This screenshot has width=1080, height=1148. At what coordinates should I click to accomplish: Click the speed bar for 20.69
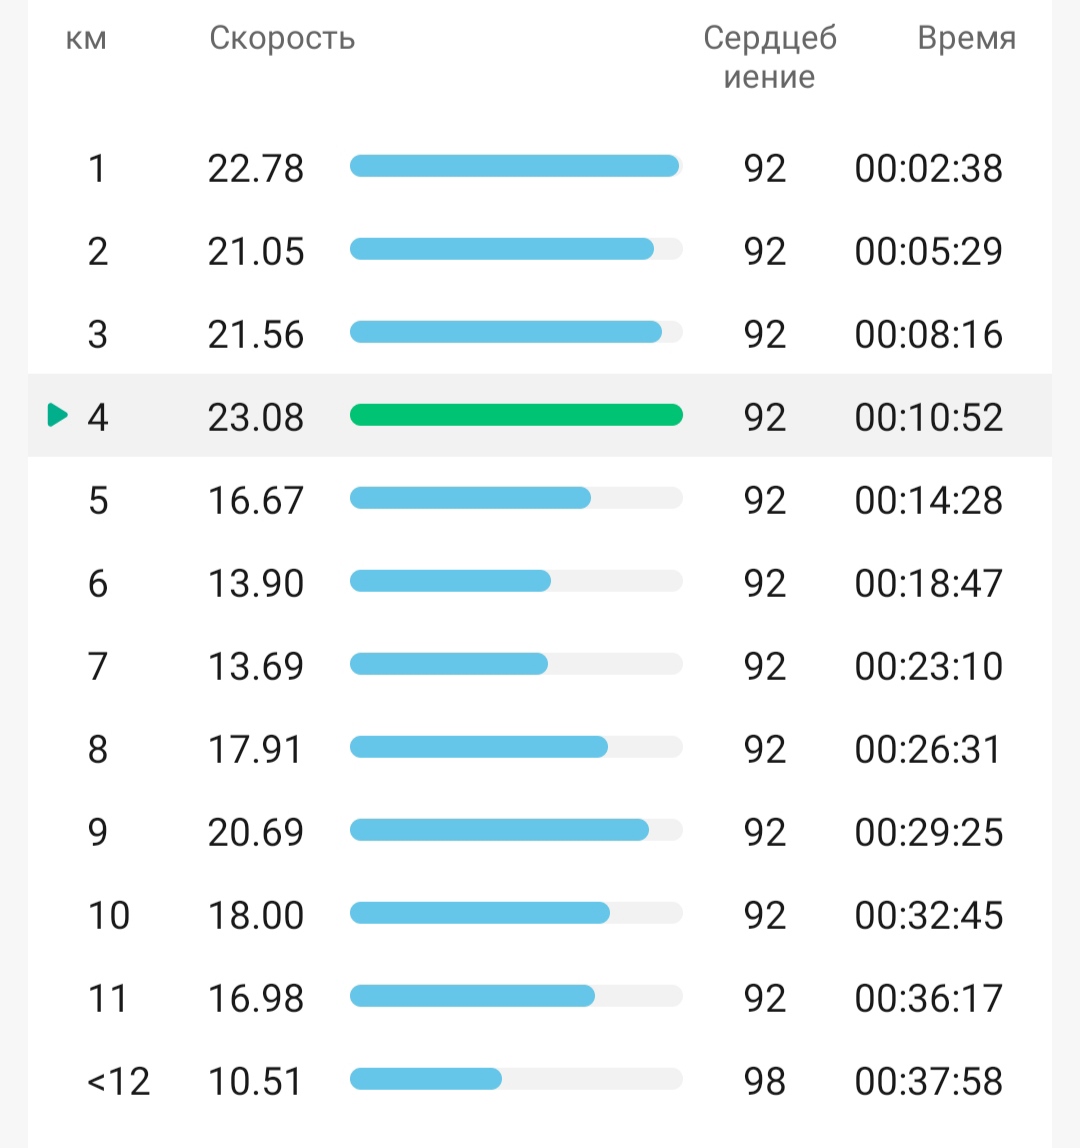516,830
